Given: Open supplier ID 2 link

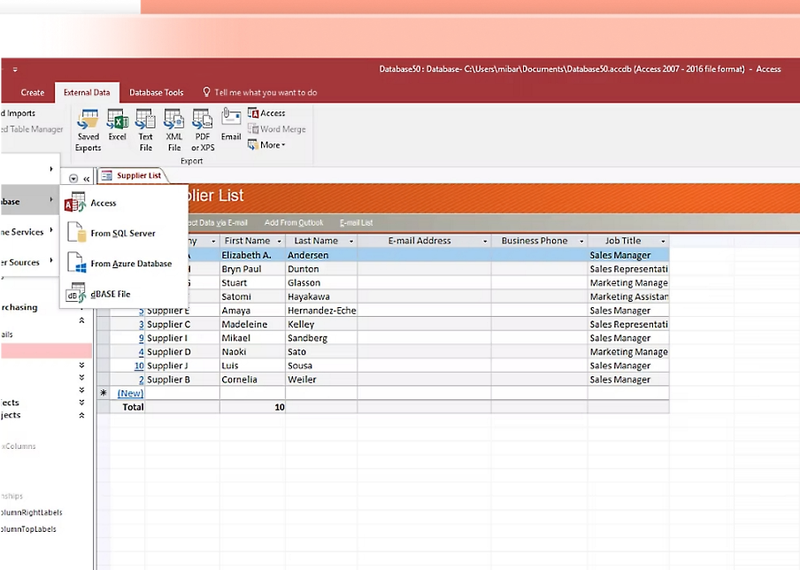Looking at the screenshot, I should point(141,380).
